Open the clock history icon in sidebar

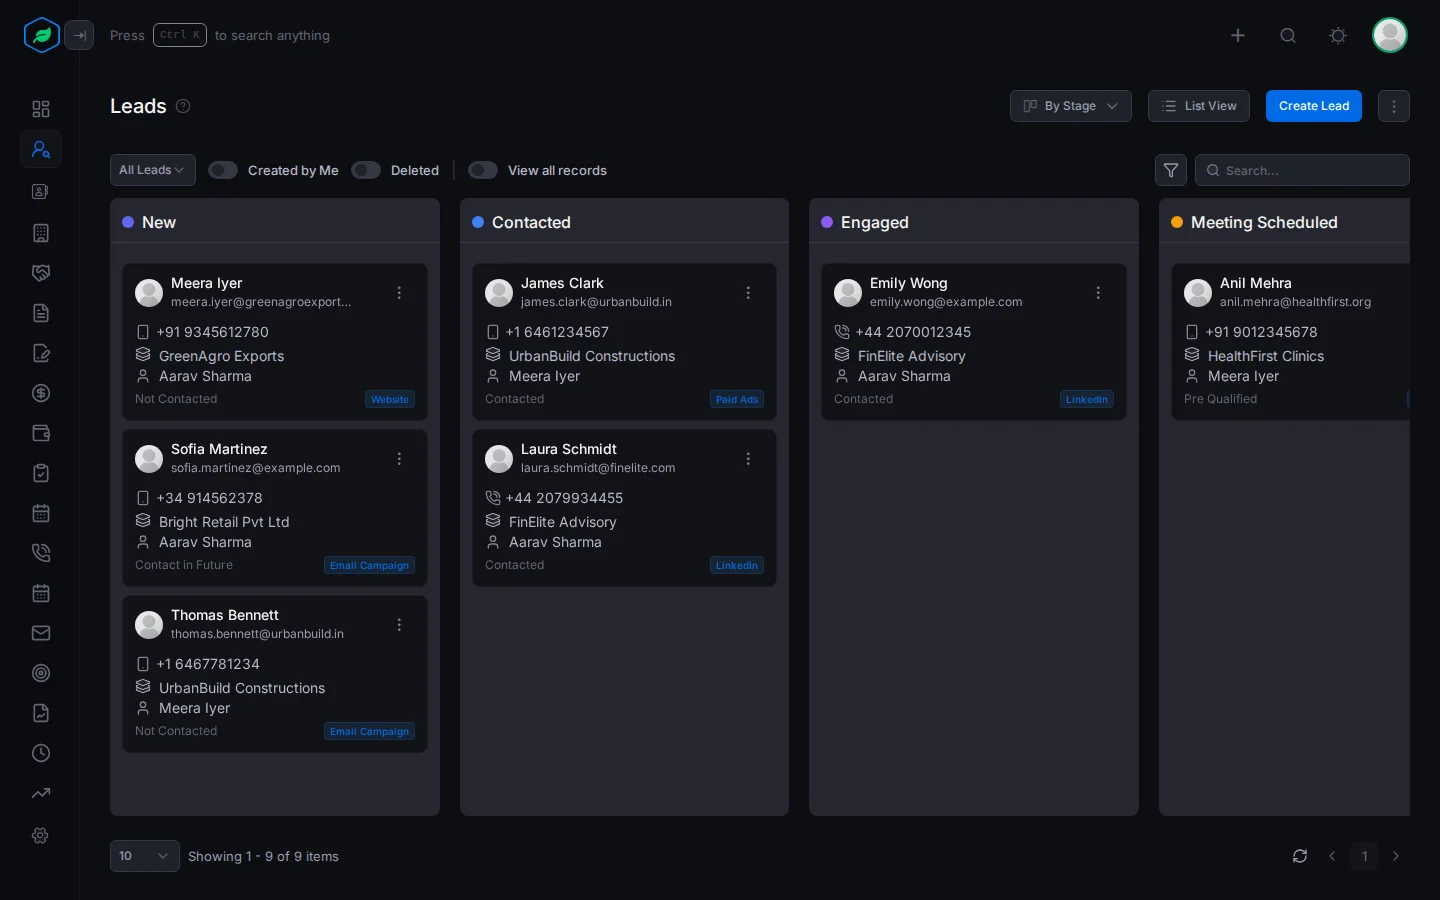(x=41, y=753)
